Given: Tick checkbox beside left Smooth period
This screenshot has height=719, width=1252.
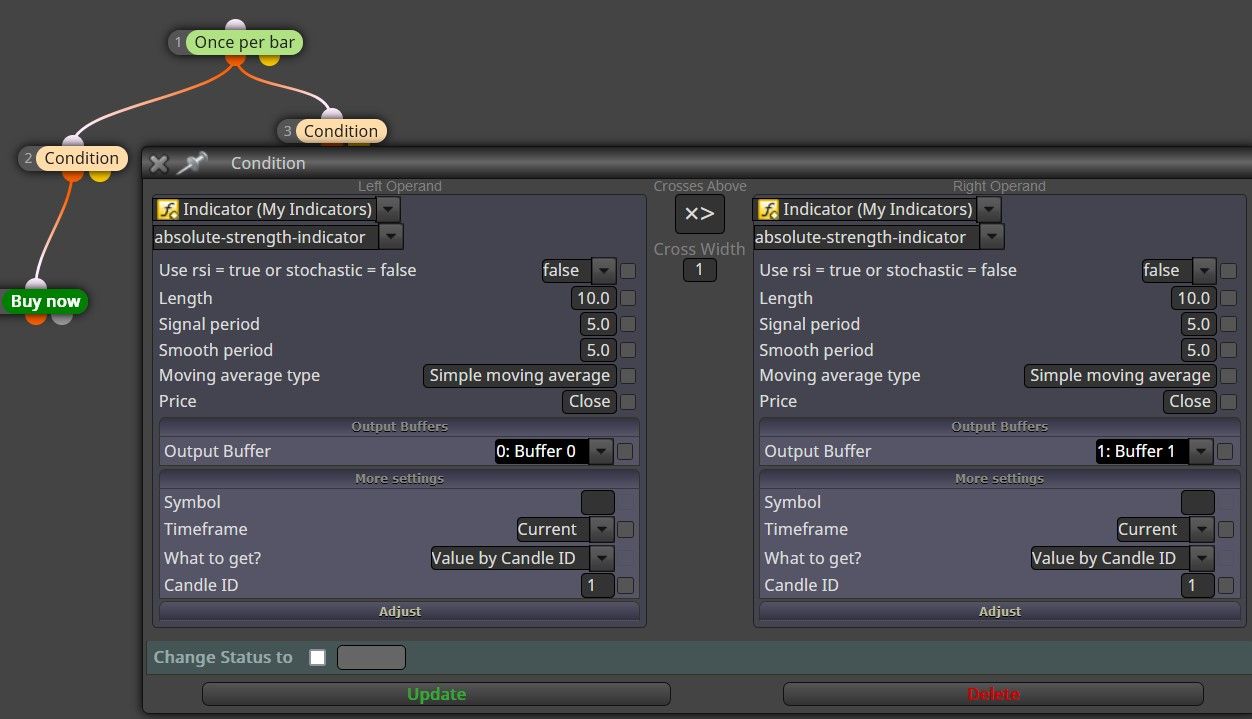Looking at the screenshot, I should pyautogui.click(x=628, y=350).
